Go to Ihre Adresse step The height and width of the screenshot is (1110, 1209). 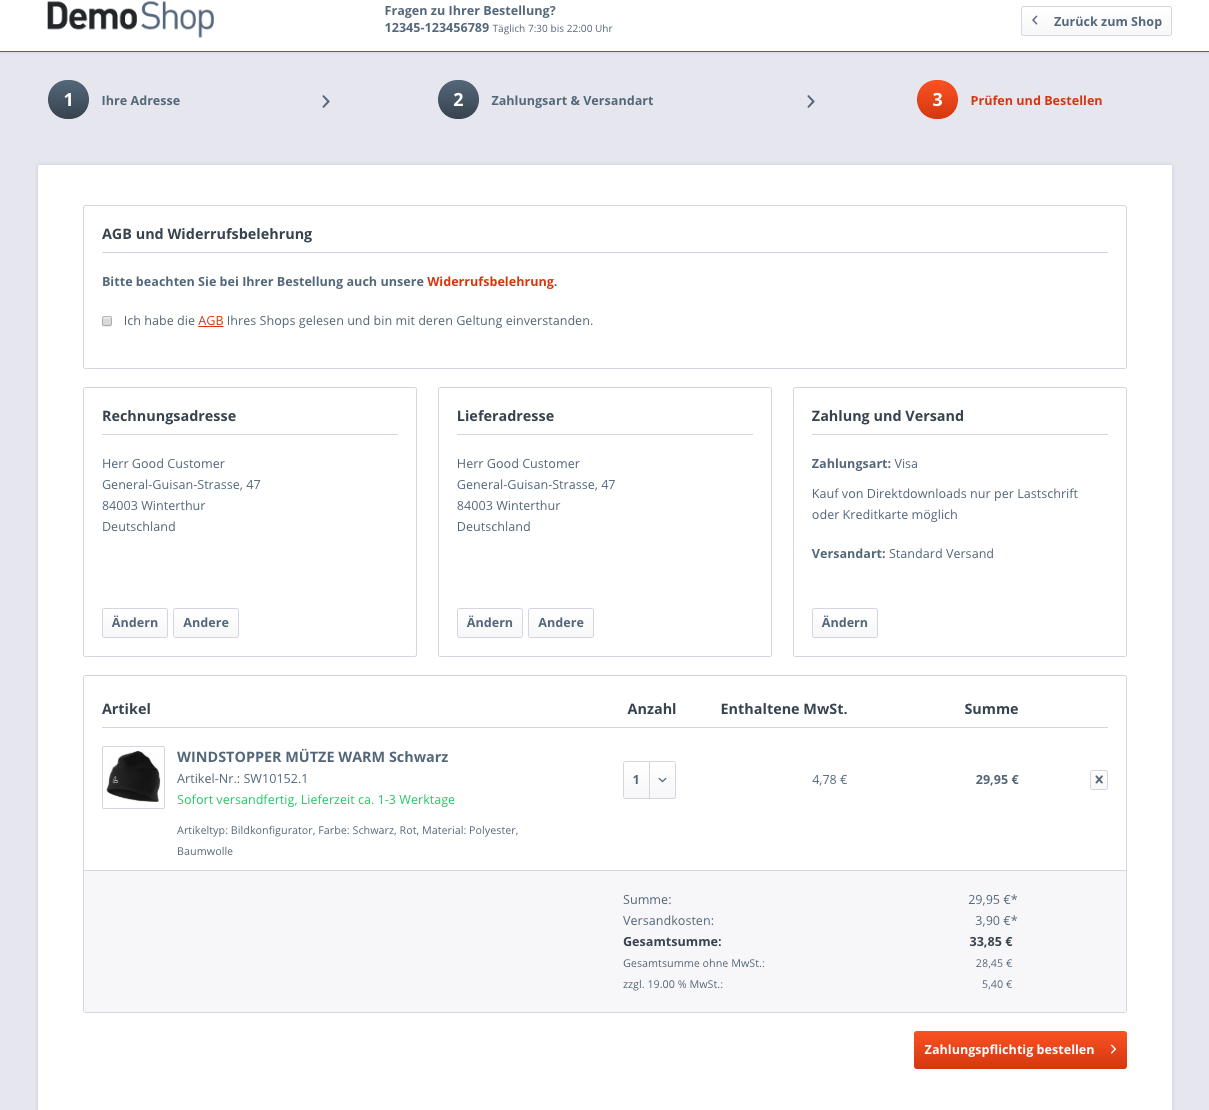141,101
